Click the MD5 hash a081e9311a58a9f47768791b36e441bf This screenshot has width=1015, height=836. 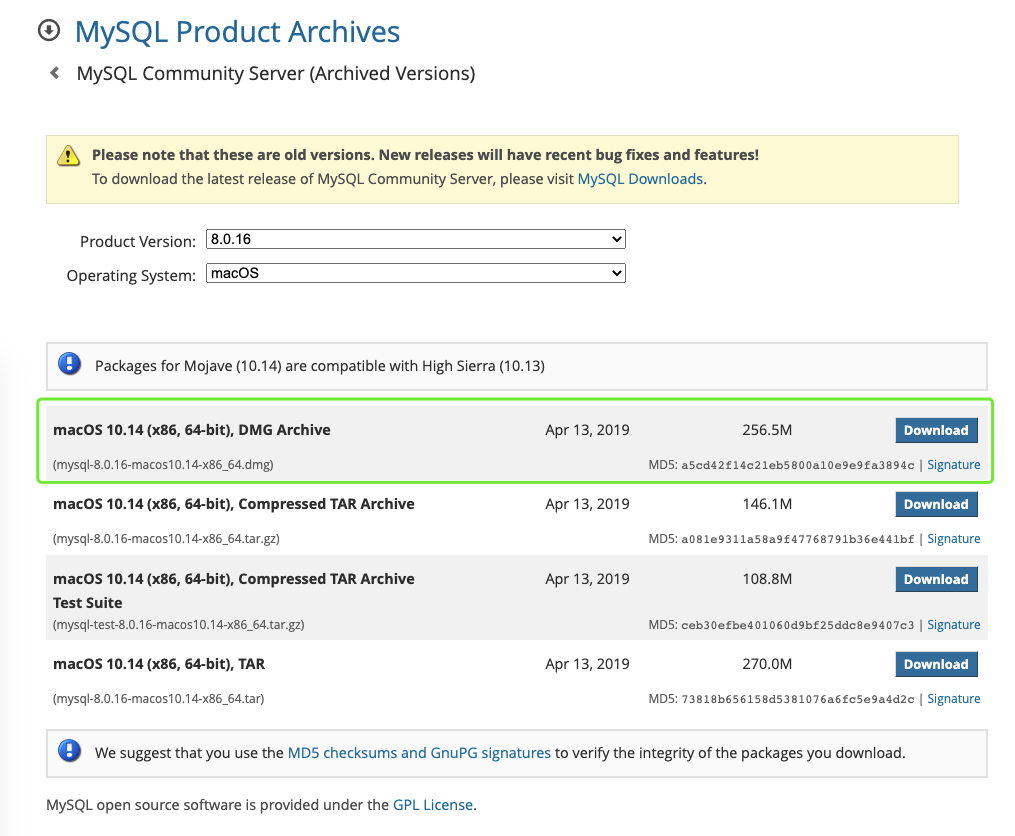point(798,539)
